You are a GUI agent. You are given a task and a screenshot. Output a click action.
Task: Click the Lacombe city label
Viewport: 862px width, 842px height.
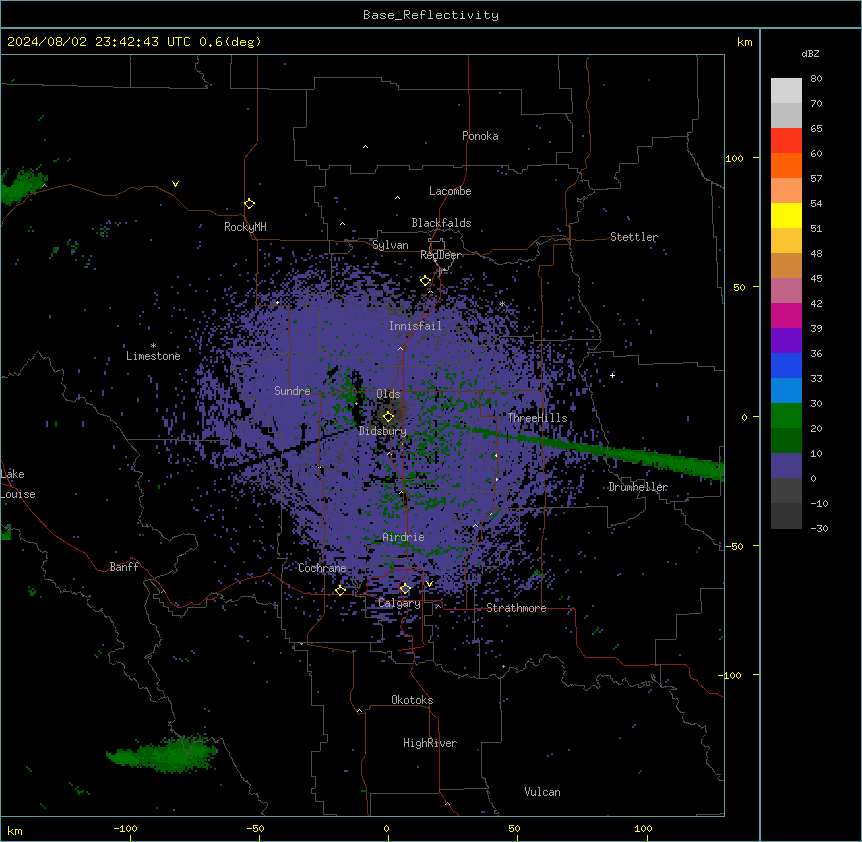[x=450, y=191]
